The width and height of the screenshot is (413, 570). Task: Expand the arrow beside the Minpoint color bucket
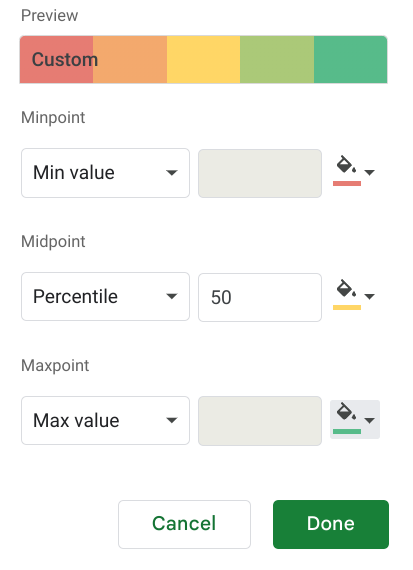pos(369,172)
